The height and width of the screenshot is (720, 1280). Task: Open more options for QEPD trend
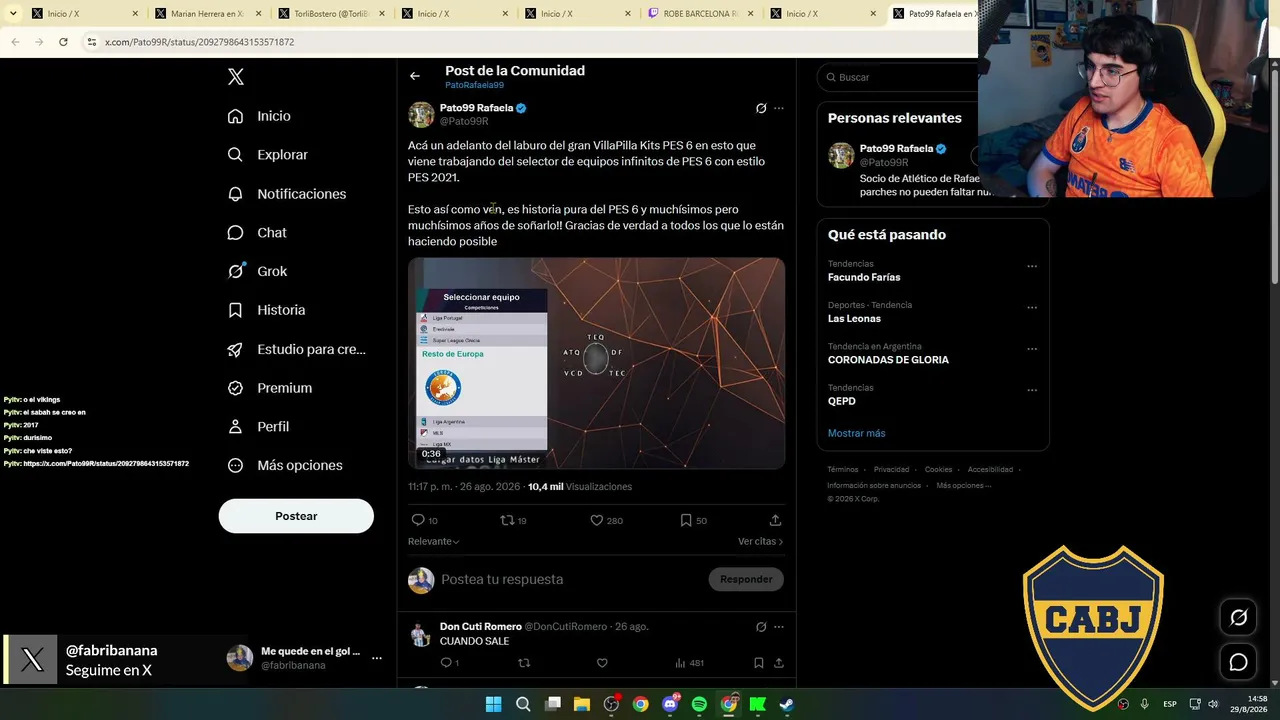[1032, 390]
